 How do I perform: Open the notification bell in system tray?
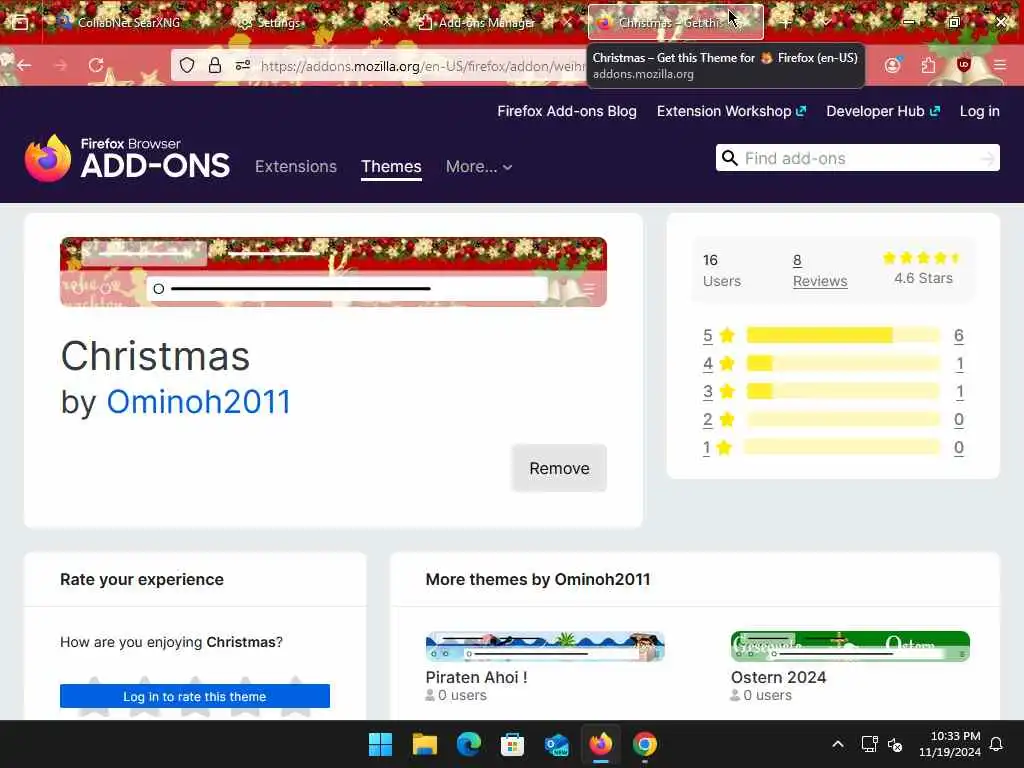[996, 744]
